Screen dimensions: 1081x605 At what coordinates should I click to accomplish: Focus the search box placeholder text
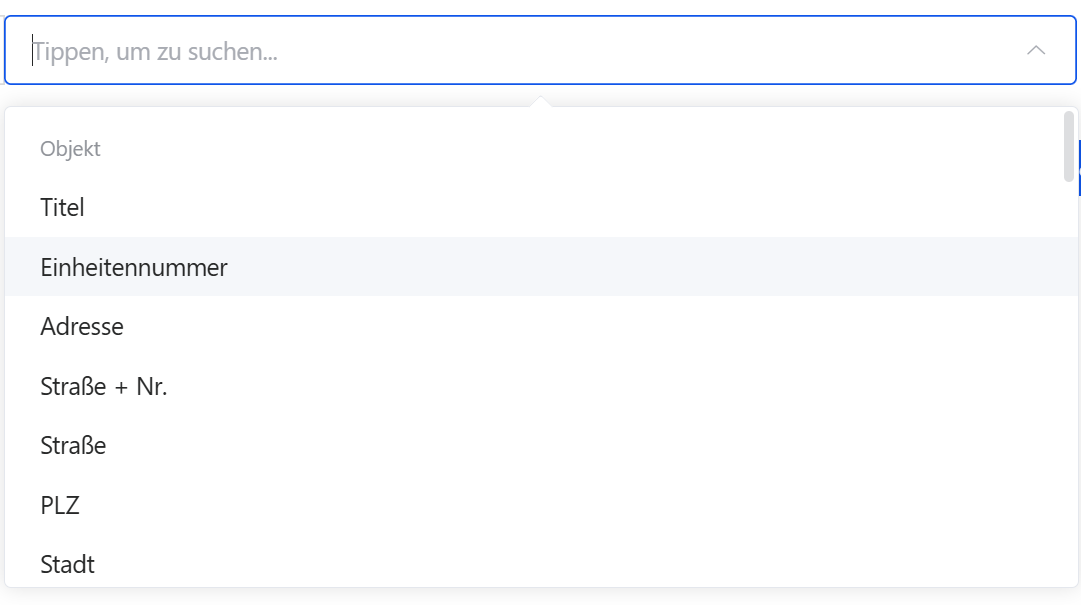[x=155, y=51]
